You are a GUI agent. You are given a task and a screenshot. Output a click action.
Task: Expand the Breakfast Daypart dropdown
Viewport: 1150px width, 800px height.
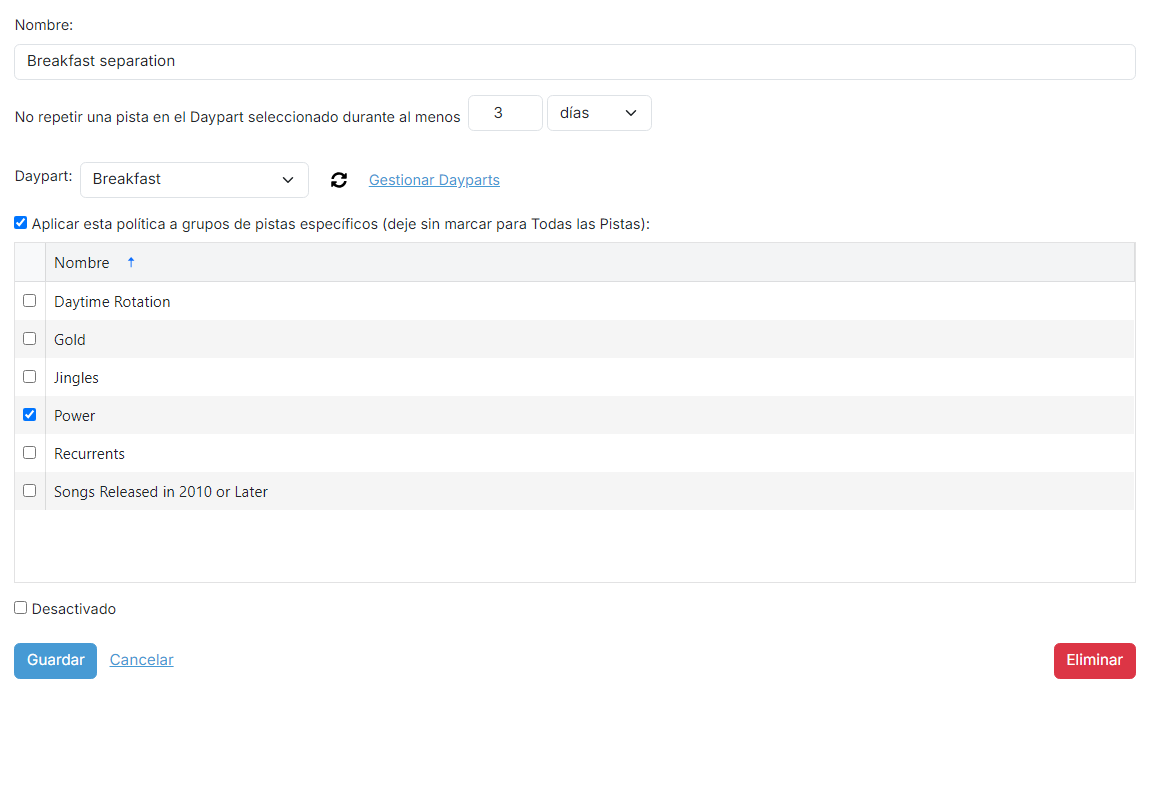click(x=194, y=180)
